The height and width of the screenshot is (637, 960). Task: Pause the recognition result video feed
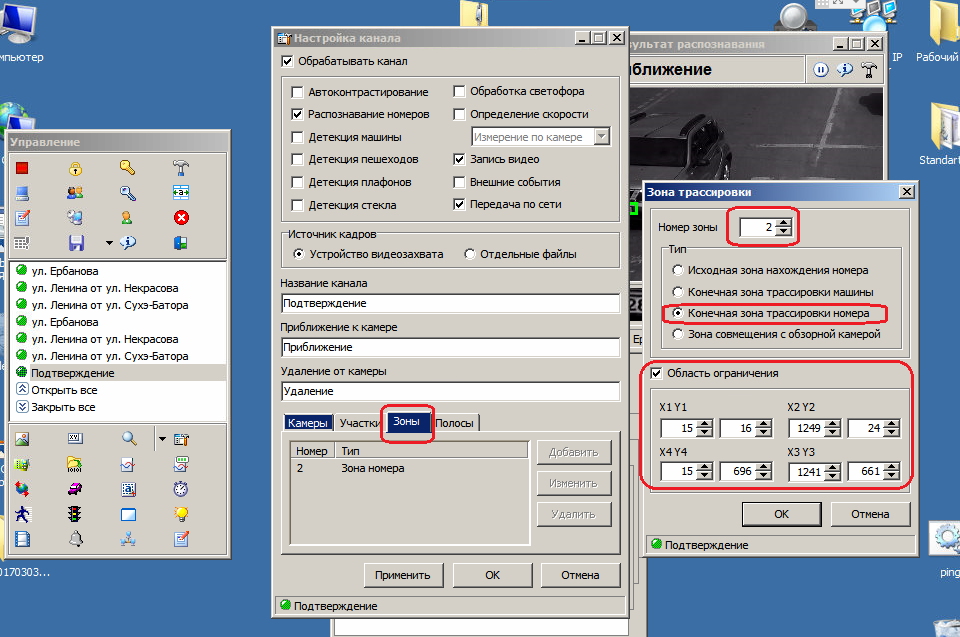pos(821,70)
